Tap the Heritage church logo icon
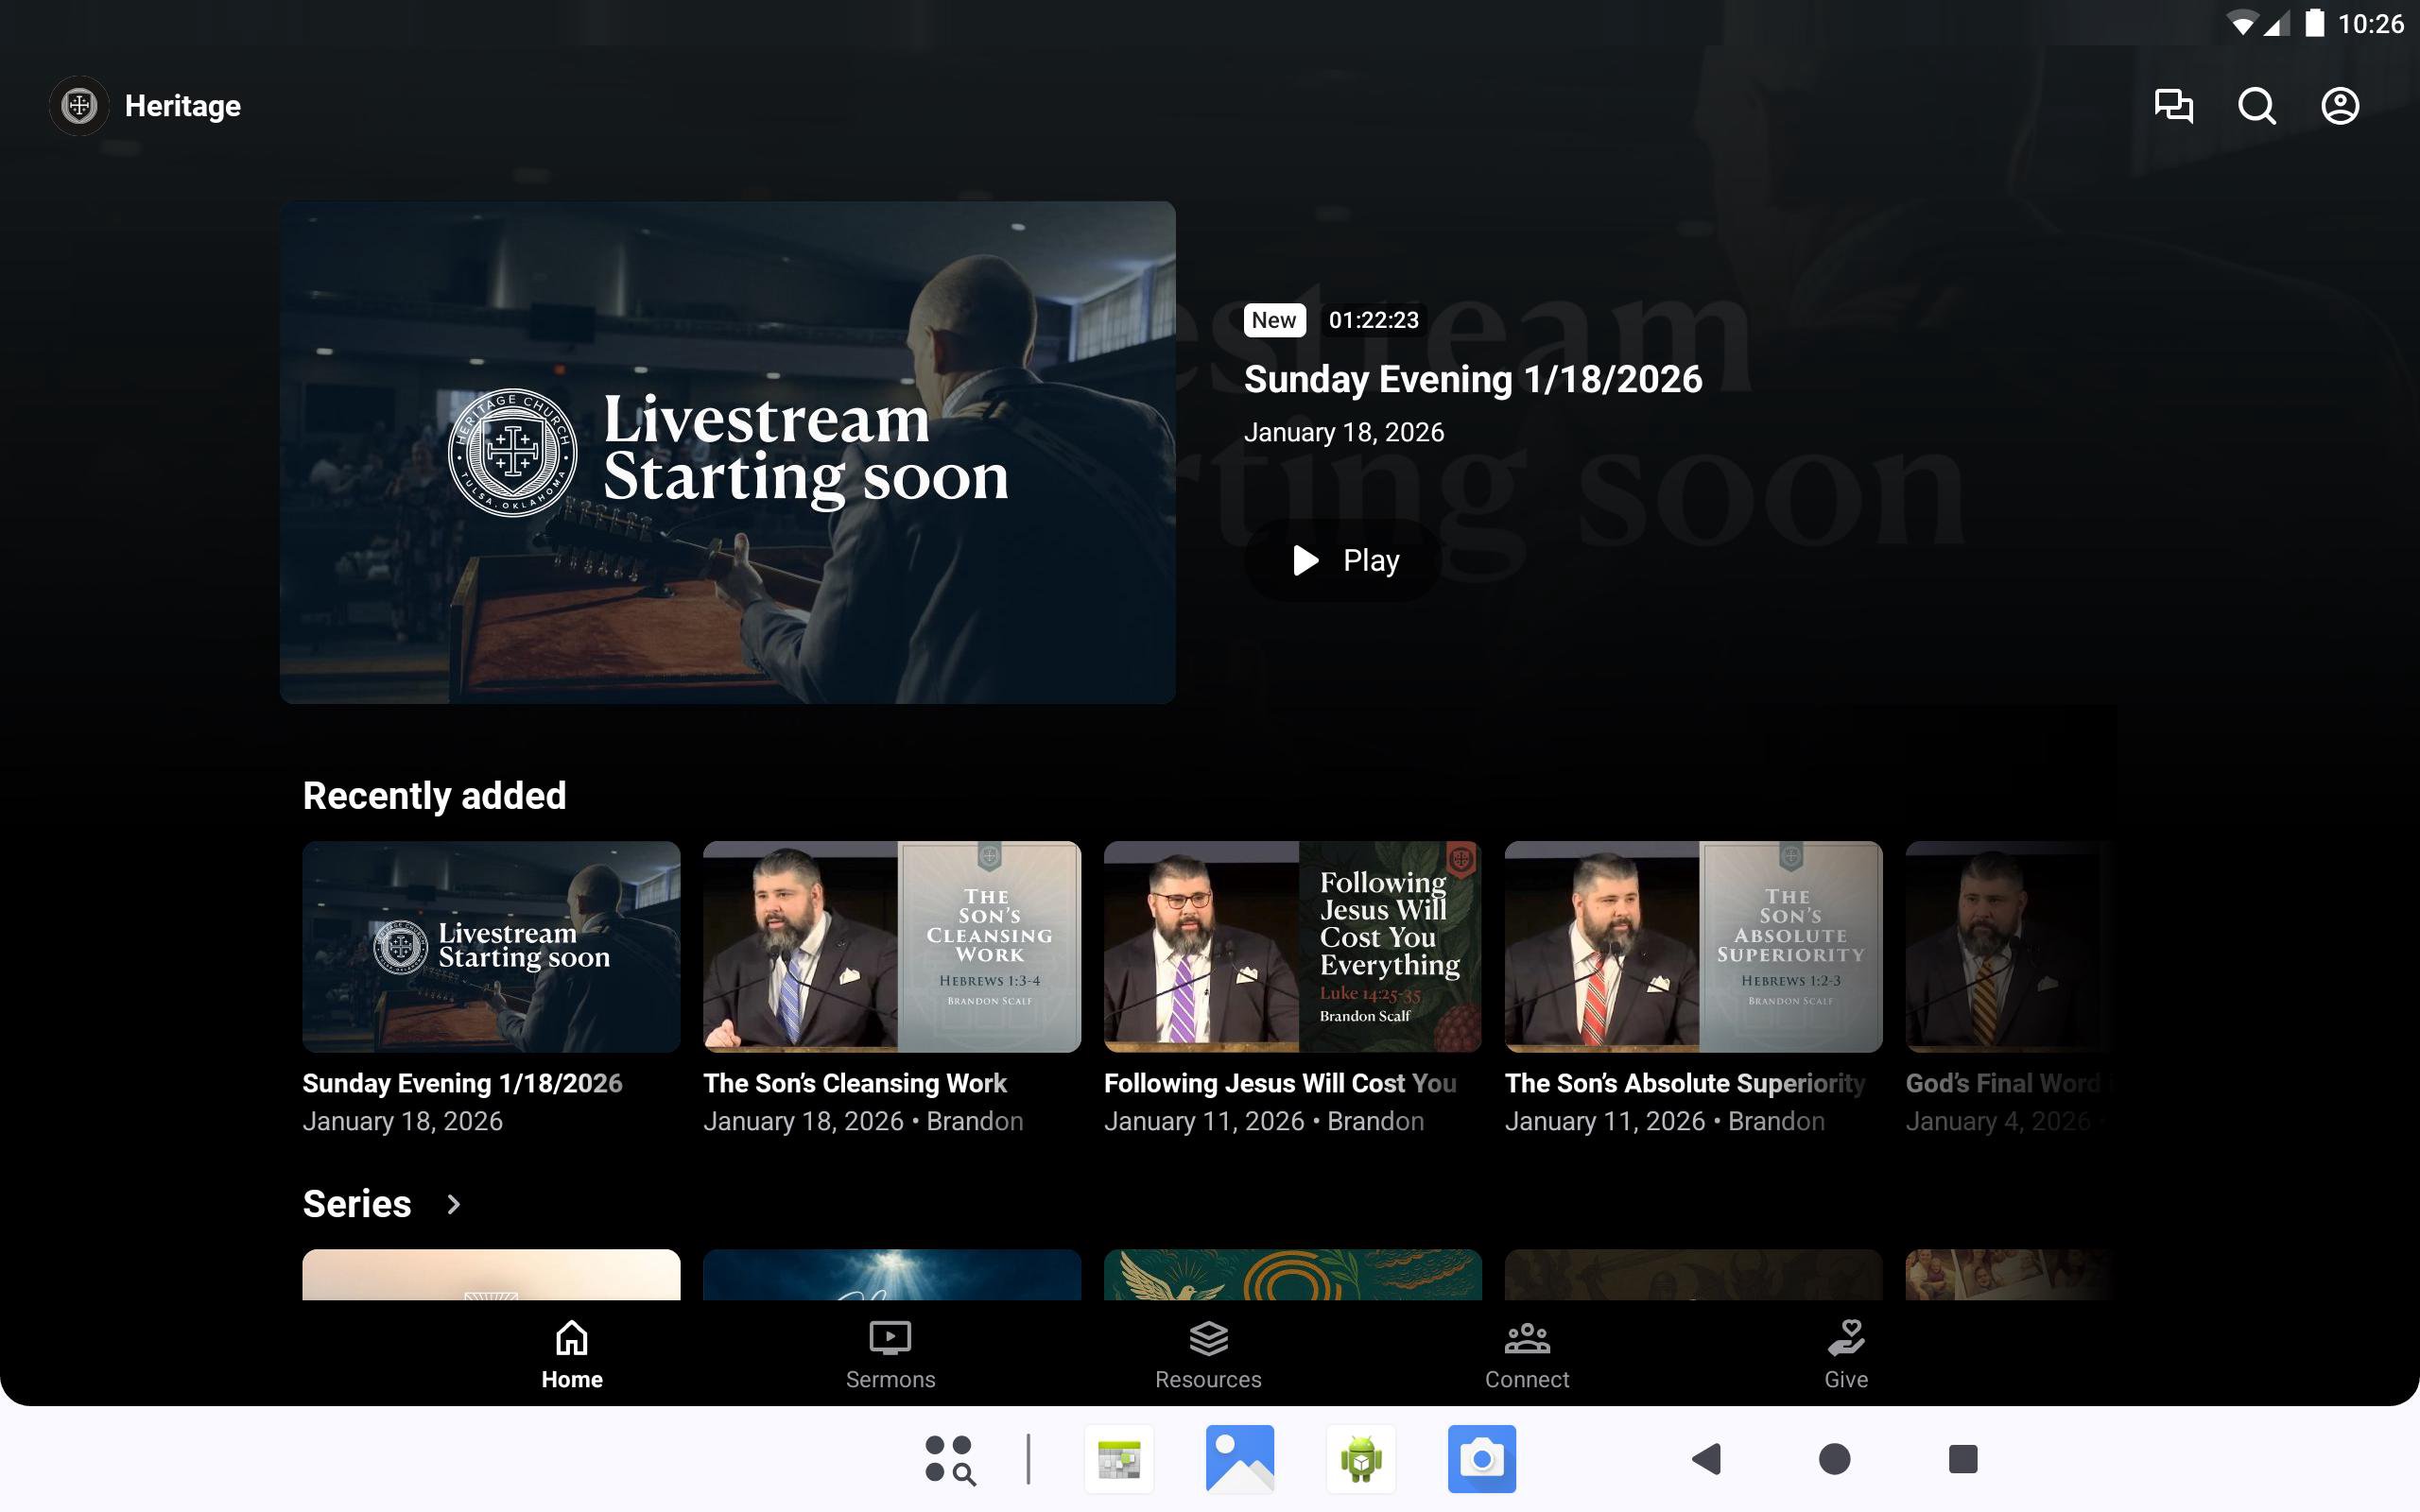2420x1512 pixels. coord(79,106)
